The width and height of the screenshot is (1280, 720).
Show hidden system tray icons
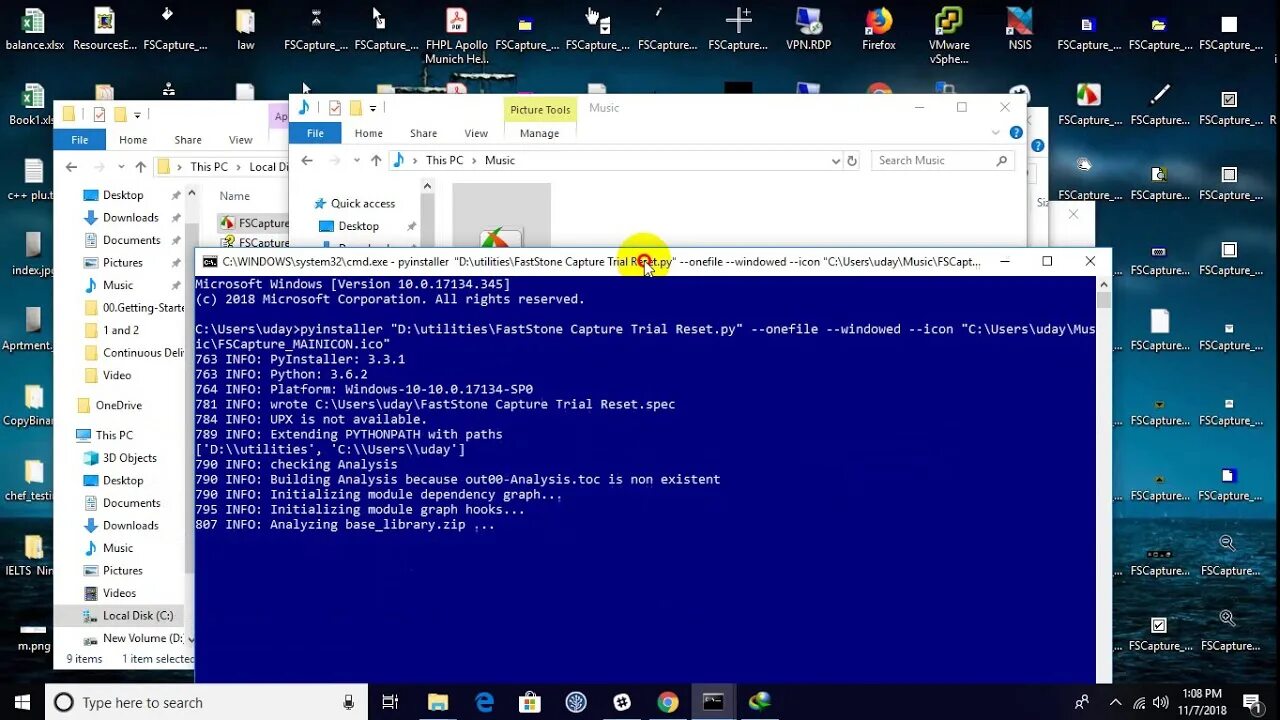1115,702
